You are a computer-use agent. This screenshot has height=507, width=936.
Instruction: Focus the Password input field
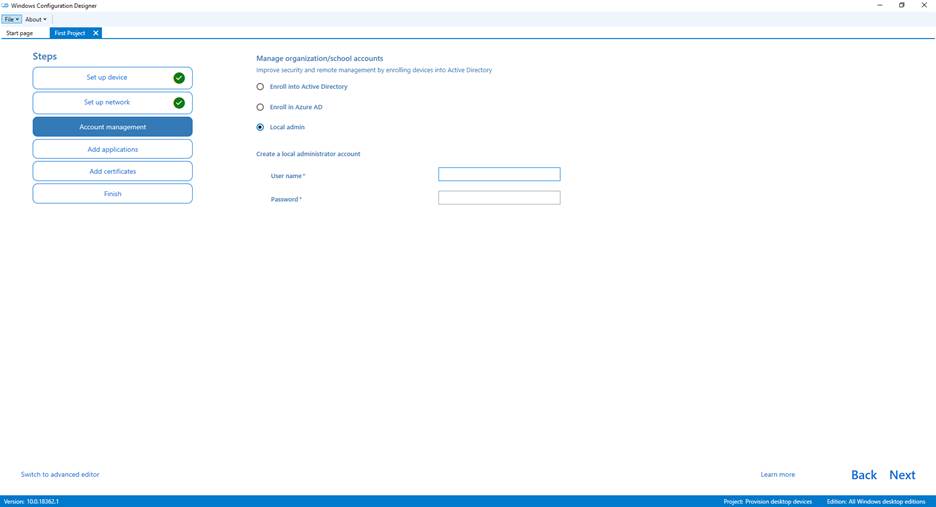tap(499, 198)
